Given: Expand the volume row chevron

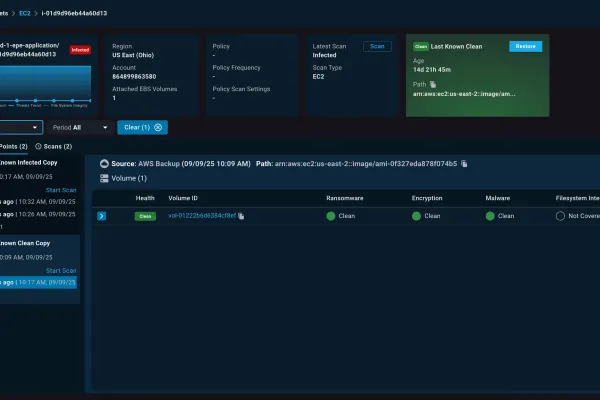Looking at the screenshot, I should (101, 216).
